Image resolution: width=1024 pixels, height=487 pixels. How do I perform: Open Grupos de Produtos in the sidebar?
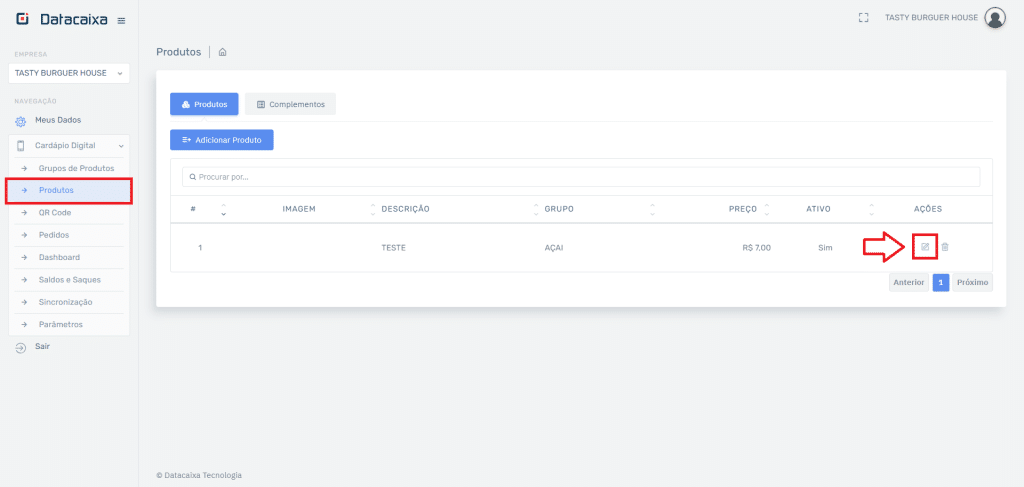tap(76, 168)
